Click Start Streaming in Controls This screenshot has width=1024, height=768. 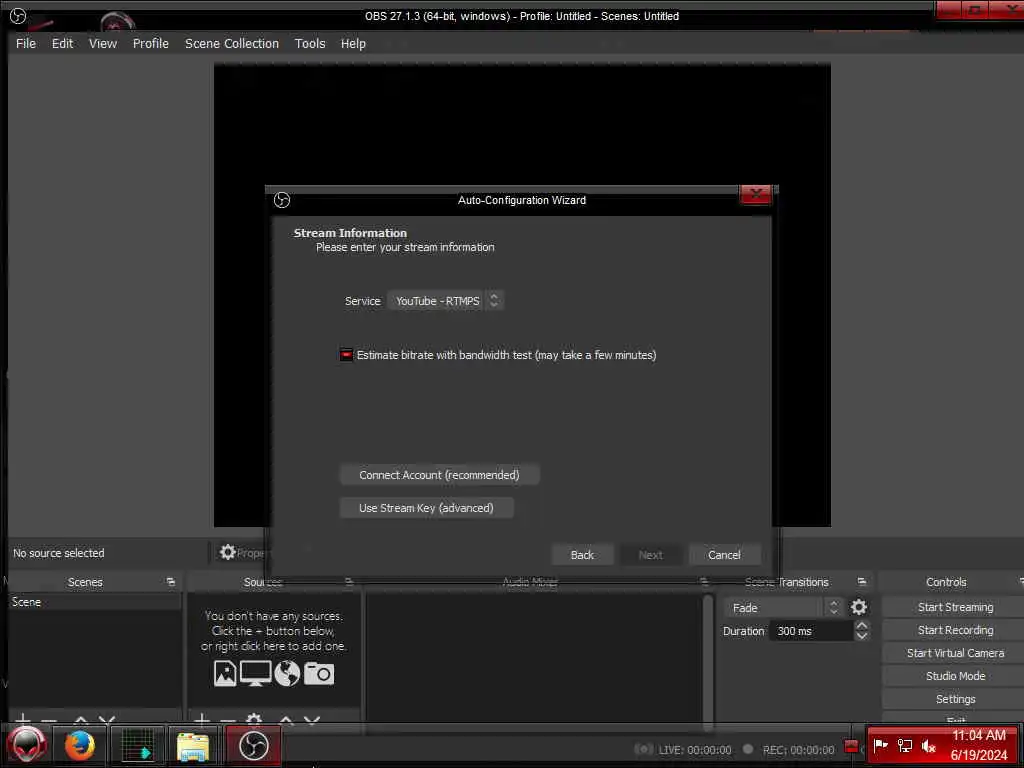point(954,607)
